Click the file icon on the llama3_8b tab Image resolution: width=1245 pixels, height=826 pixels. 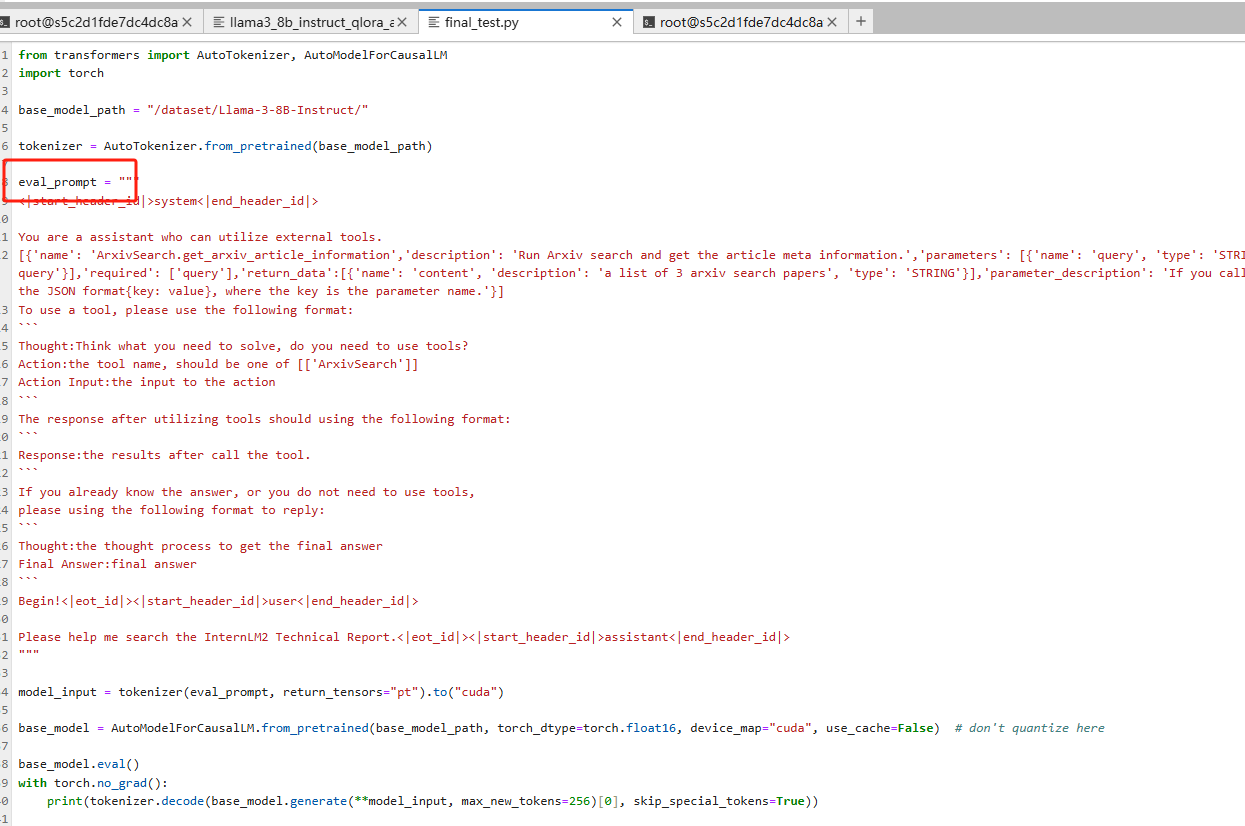[x=218, y=22]
